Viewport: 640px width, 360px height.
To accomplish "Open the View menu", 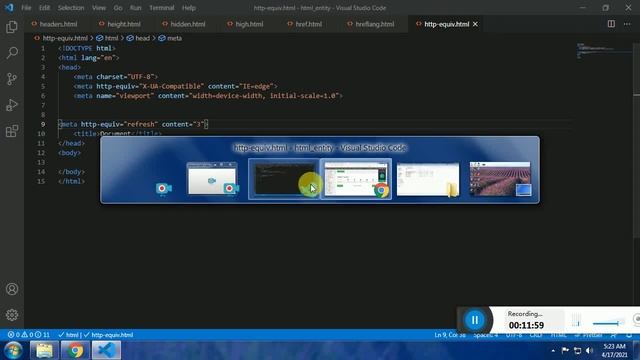I will 99,8.
